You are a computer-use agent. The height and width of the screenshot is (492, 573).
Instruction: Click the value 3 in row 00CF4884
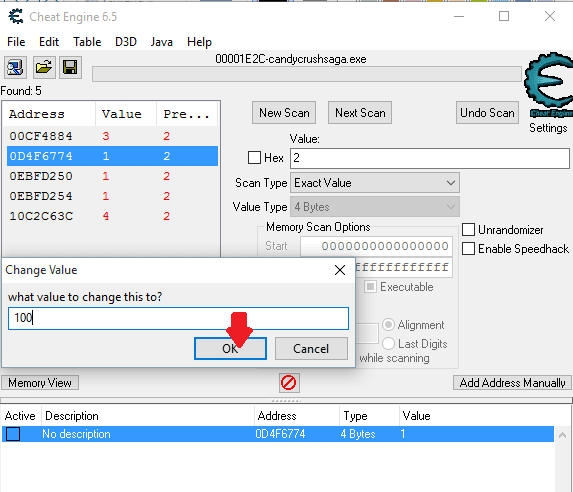106,136
